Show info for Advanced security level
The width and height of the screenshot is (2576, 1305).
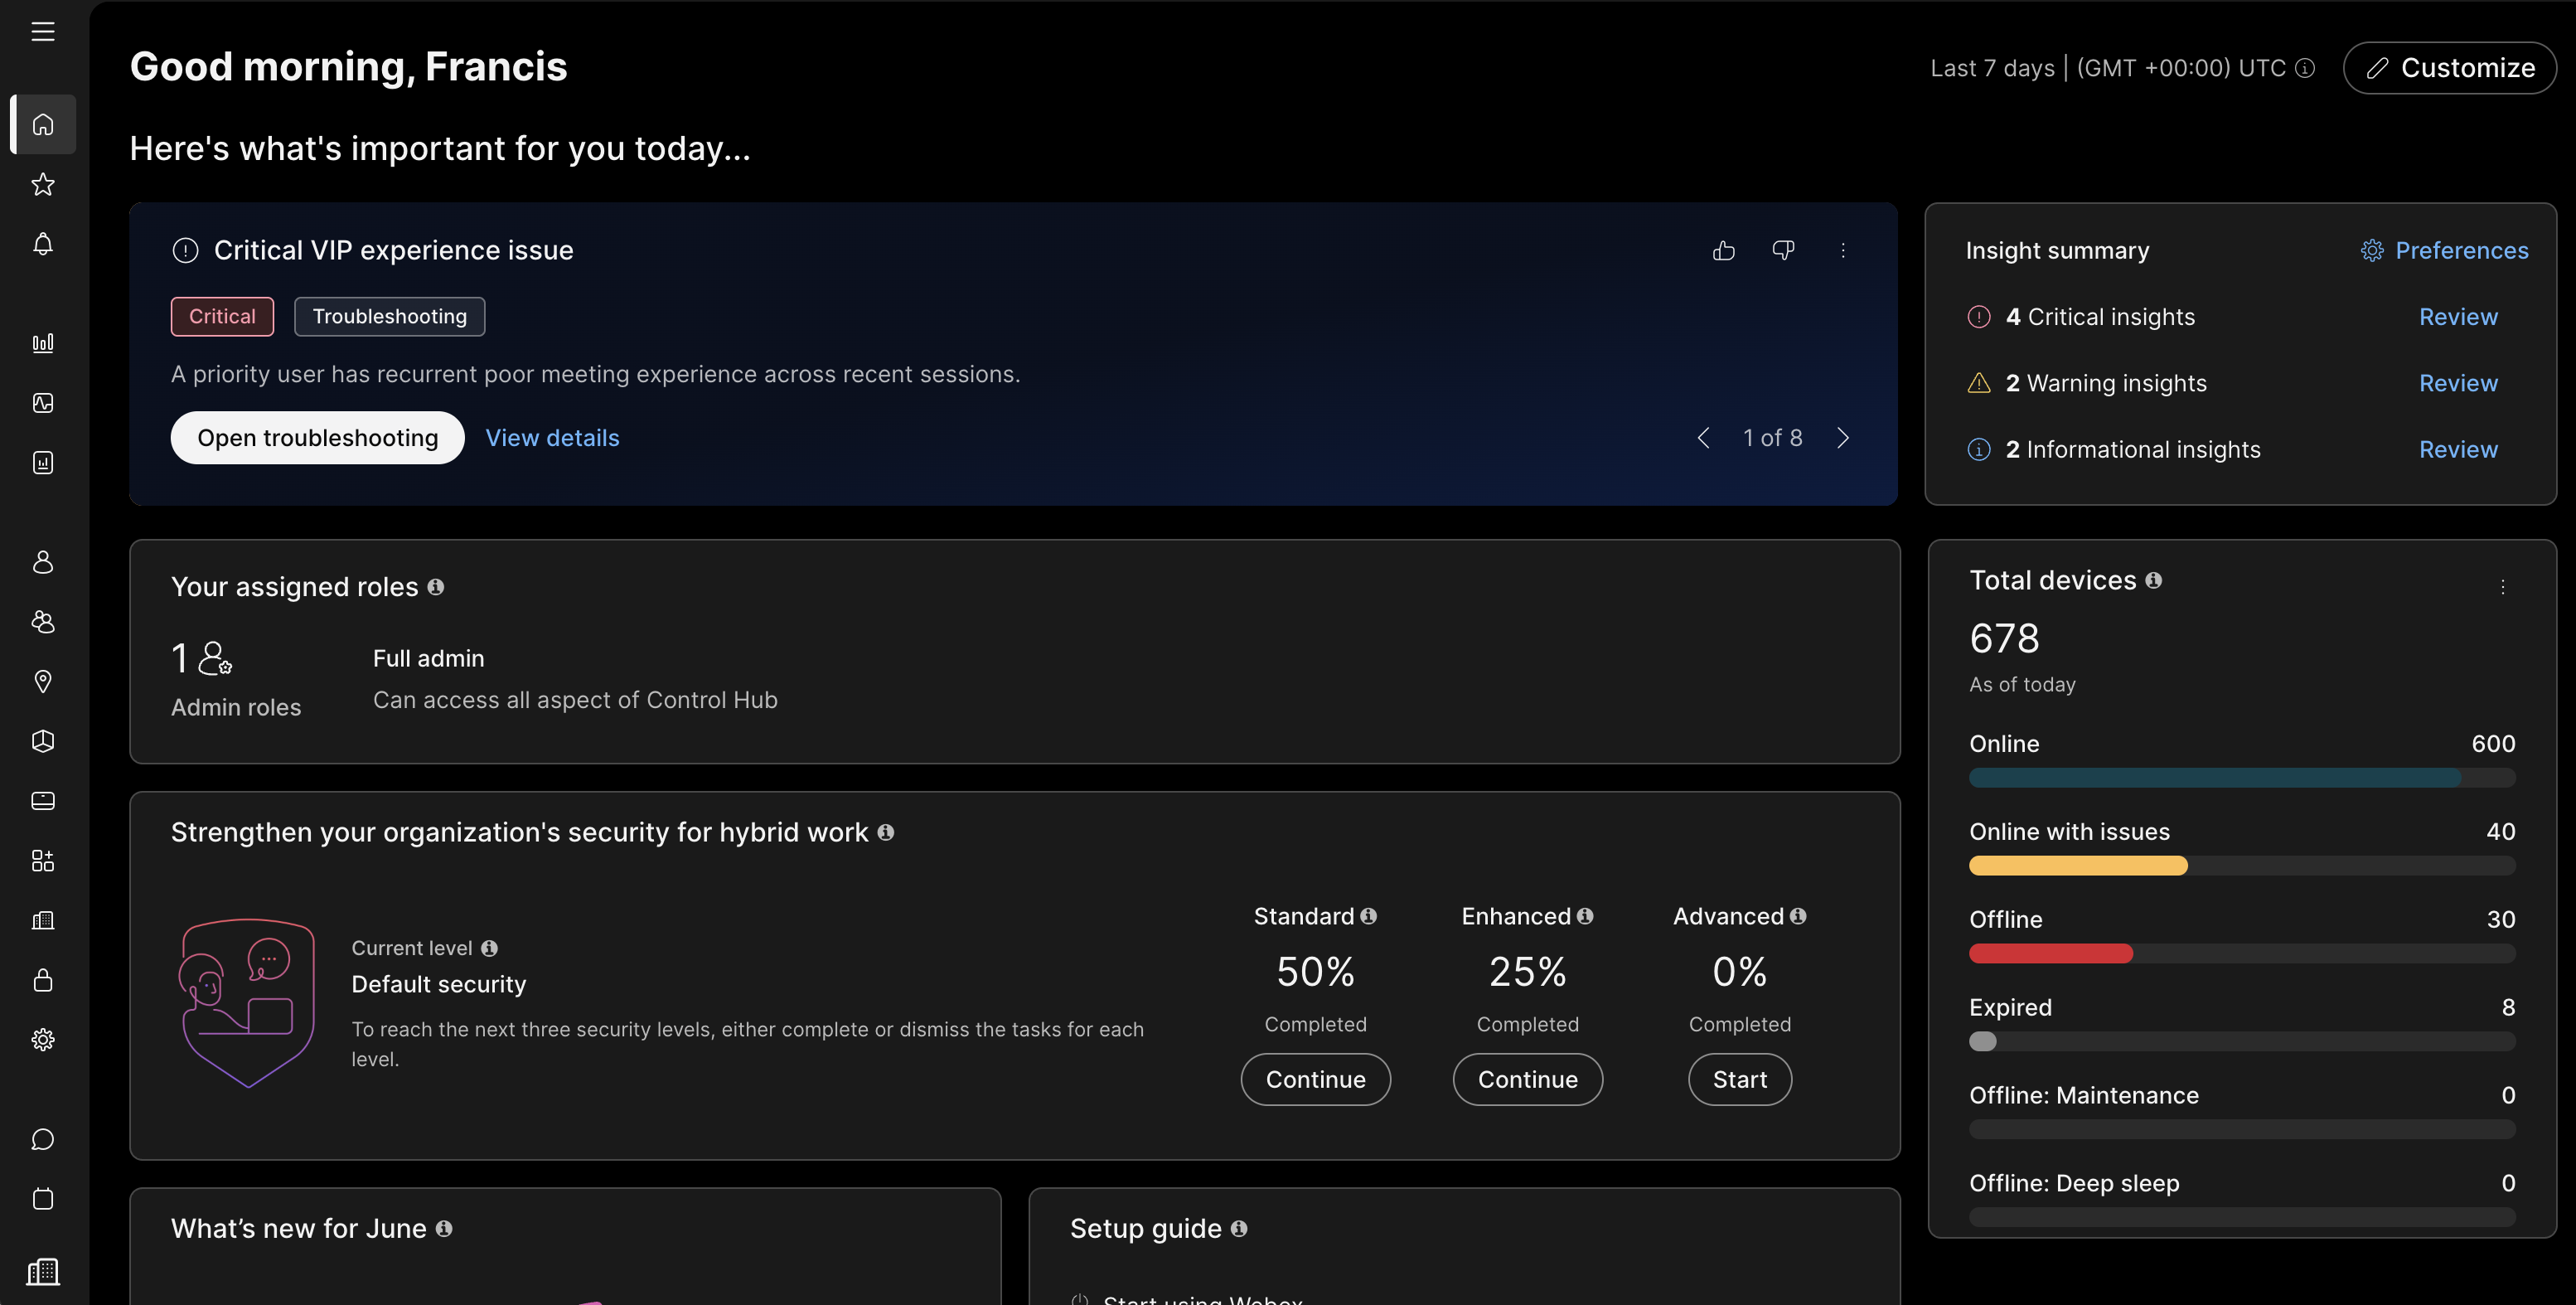[x=1798, y=916]
